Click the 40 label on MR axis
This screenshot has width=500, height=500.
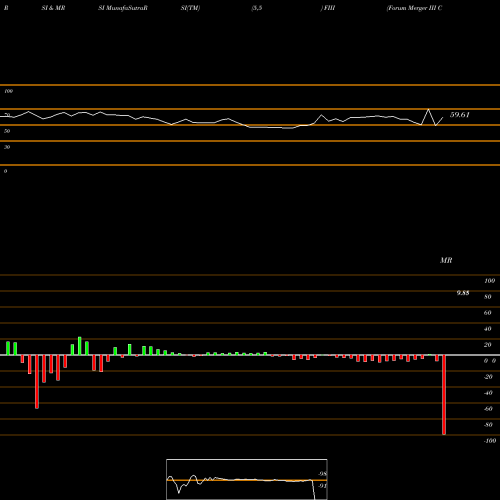pos(488,329)
